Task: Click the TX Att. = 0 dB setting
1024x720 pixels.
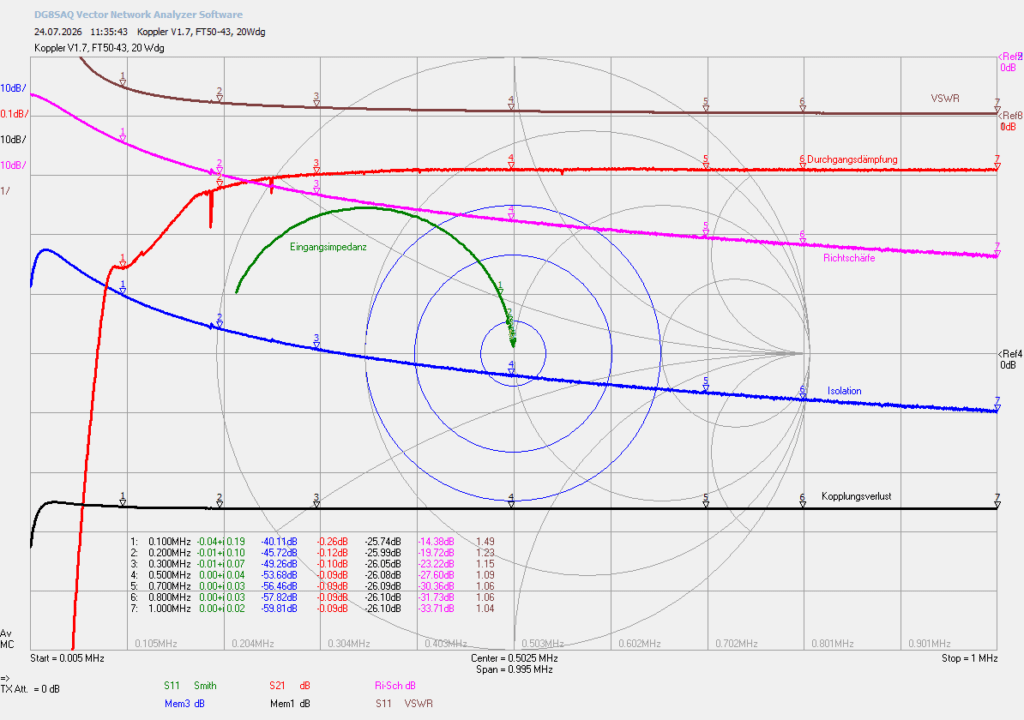Action: point(30,689)
